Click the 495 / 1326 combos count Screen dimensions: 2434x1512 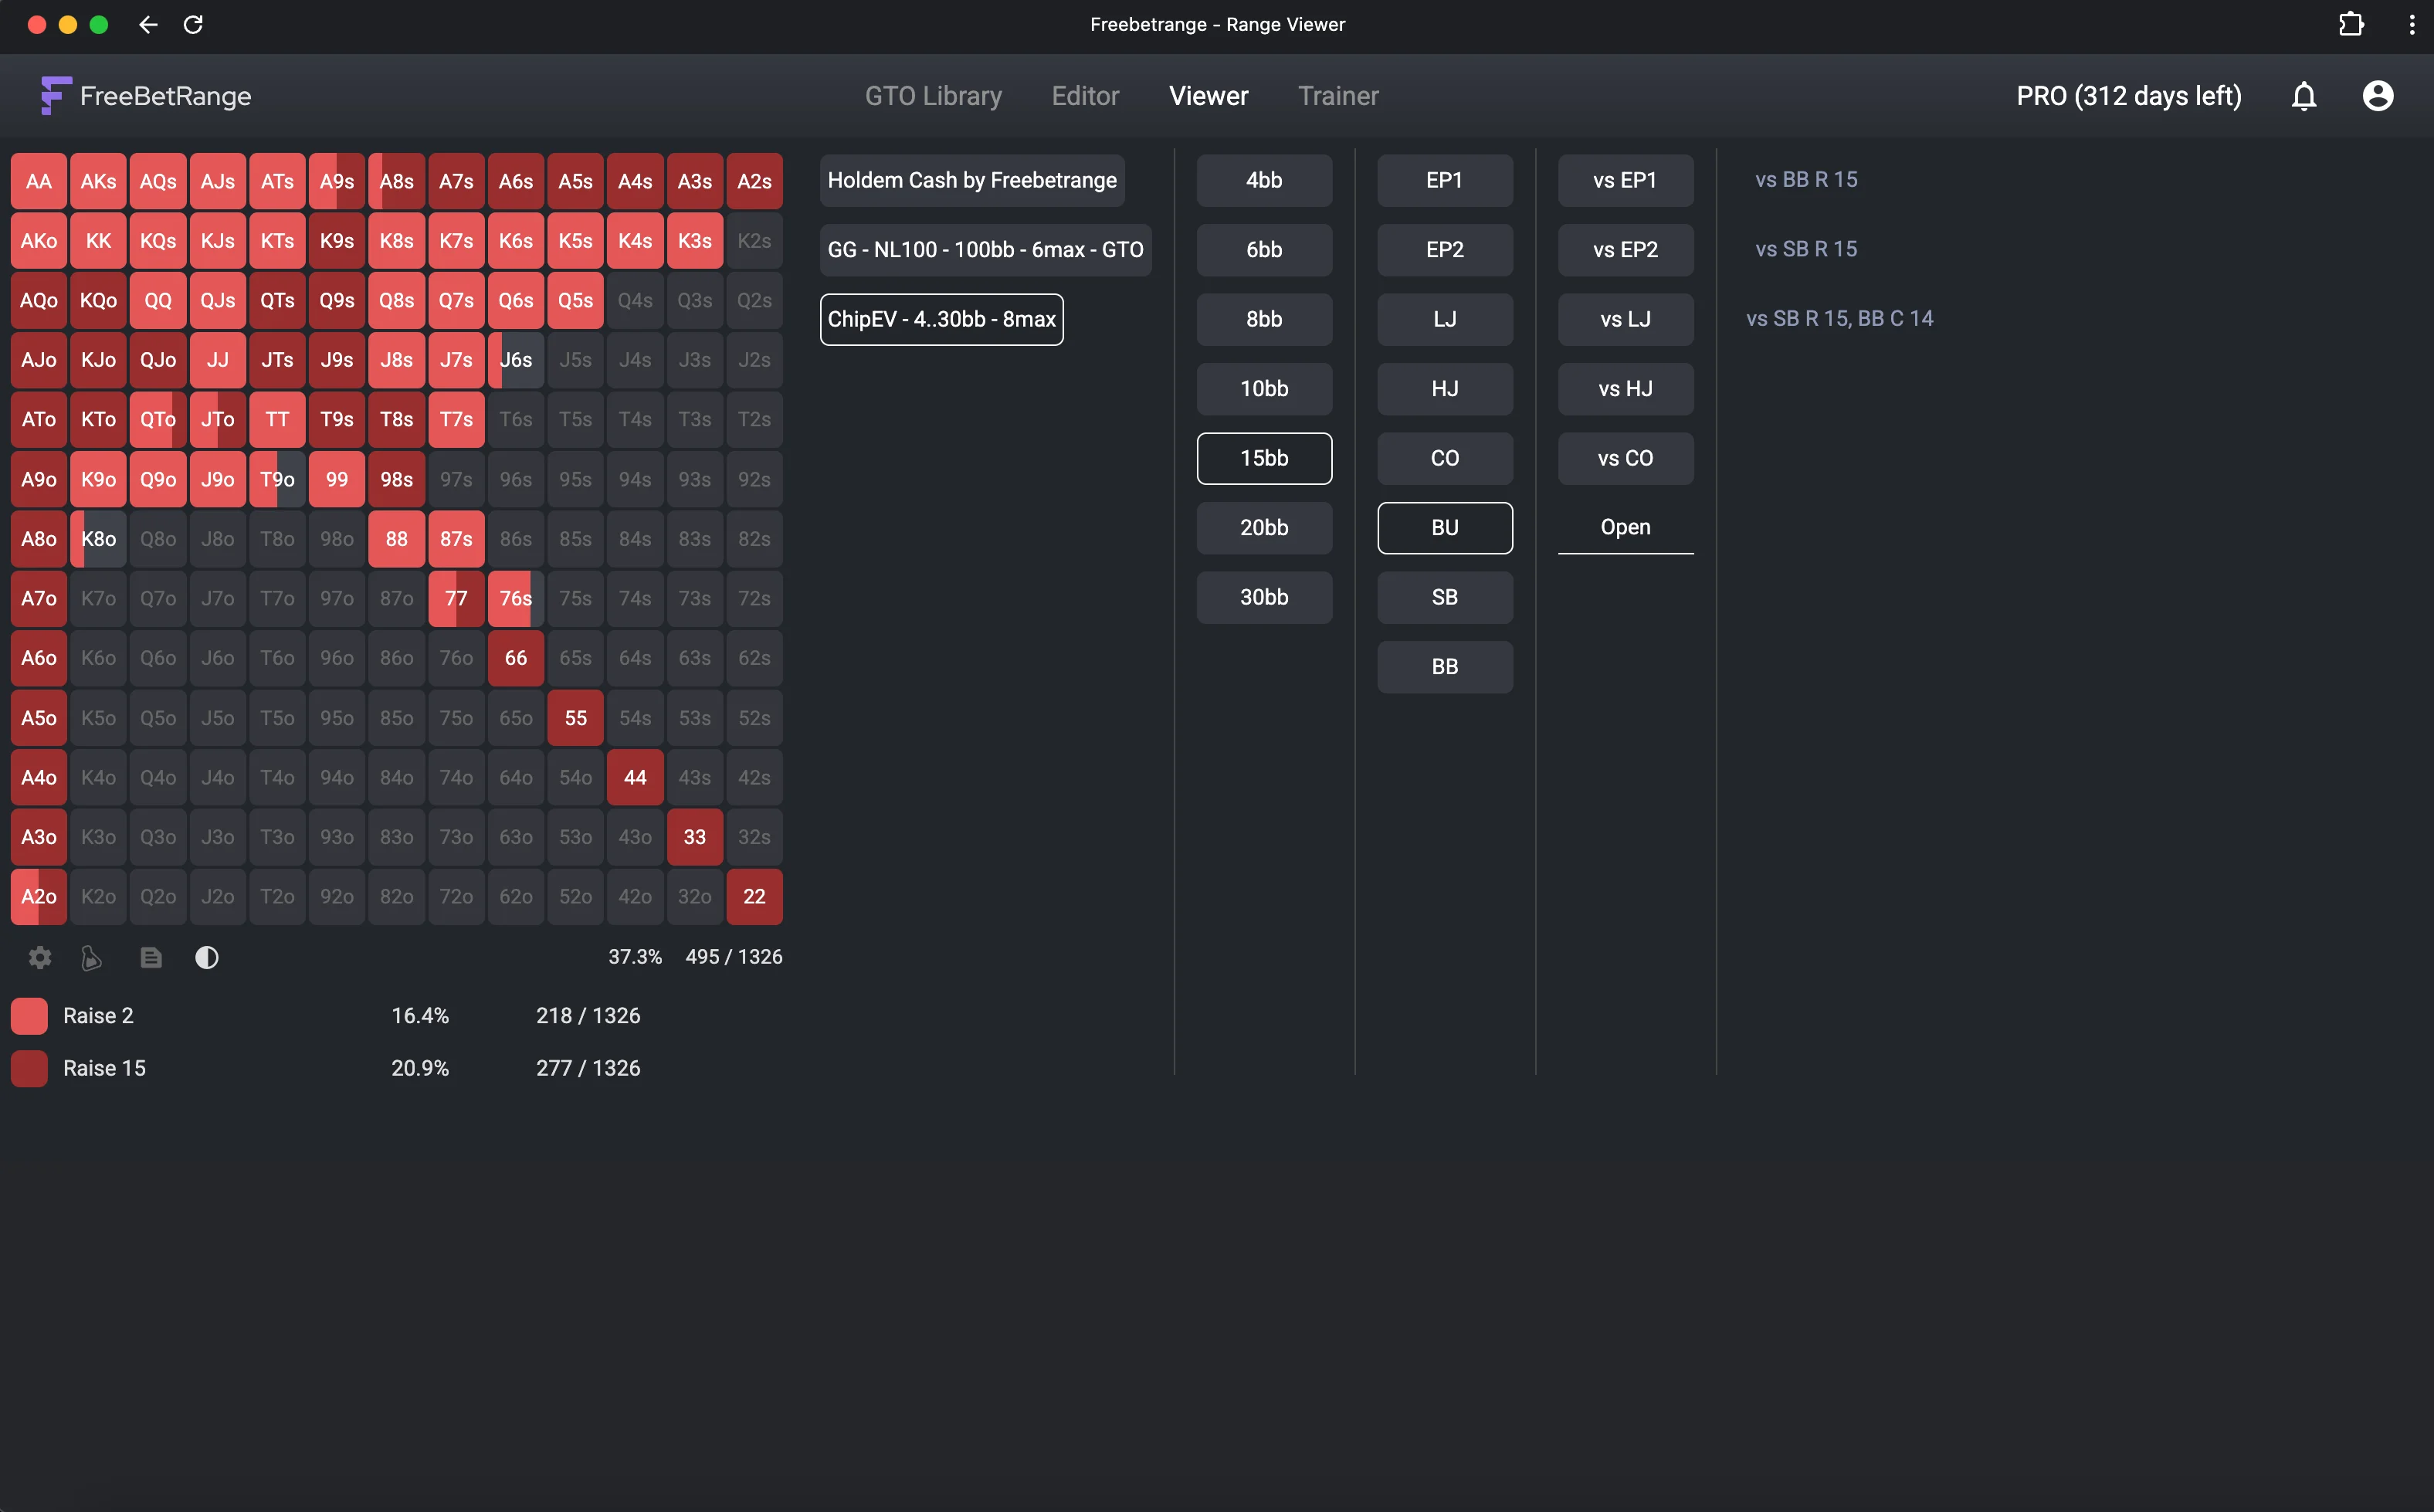tap(734, 957)
